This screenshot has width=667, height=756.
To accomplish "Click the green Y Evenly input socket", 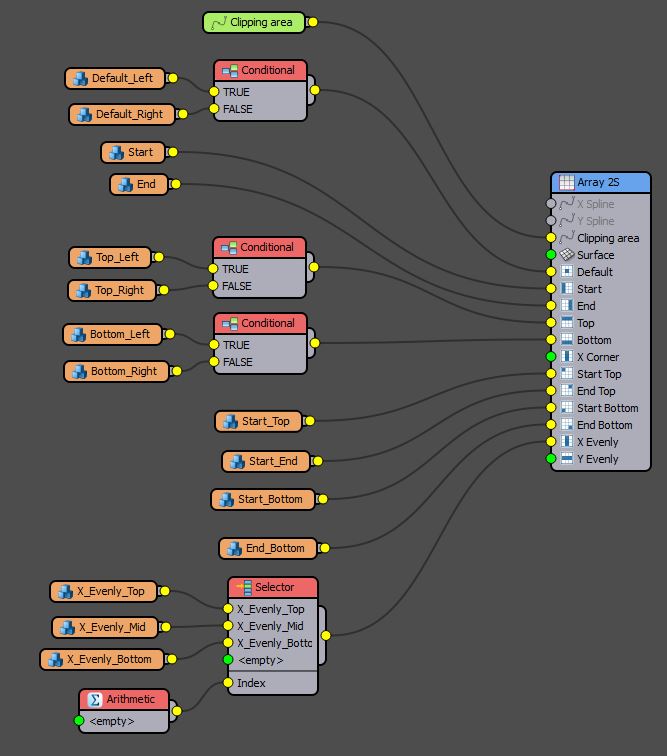I will click(x=551, y=459).
